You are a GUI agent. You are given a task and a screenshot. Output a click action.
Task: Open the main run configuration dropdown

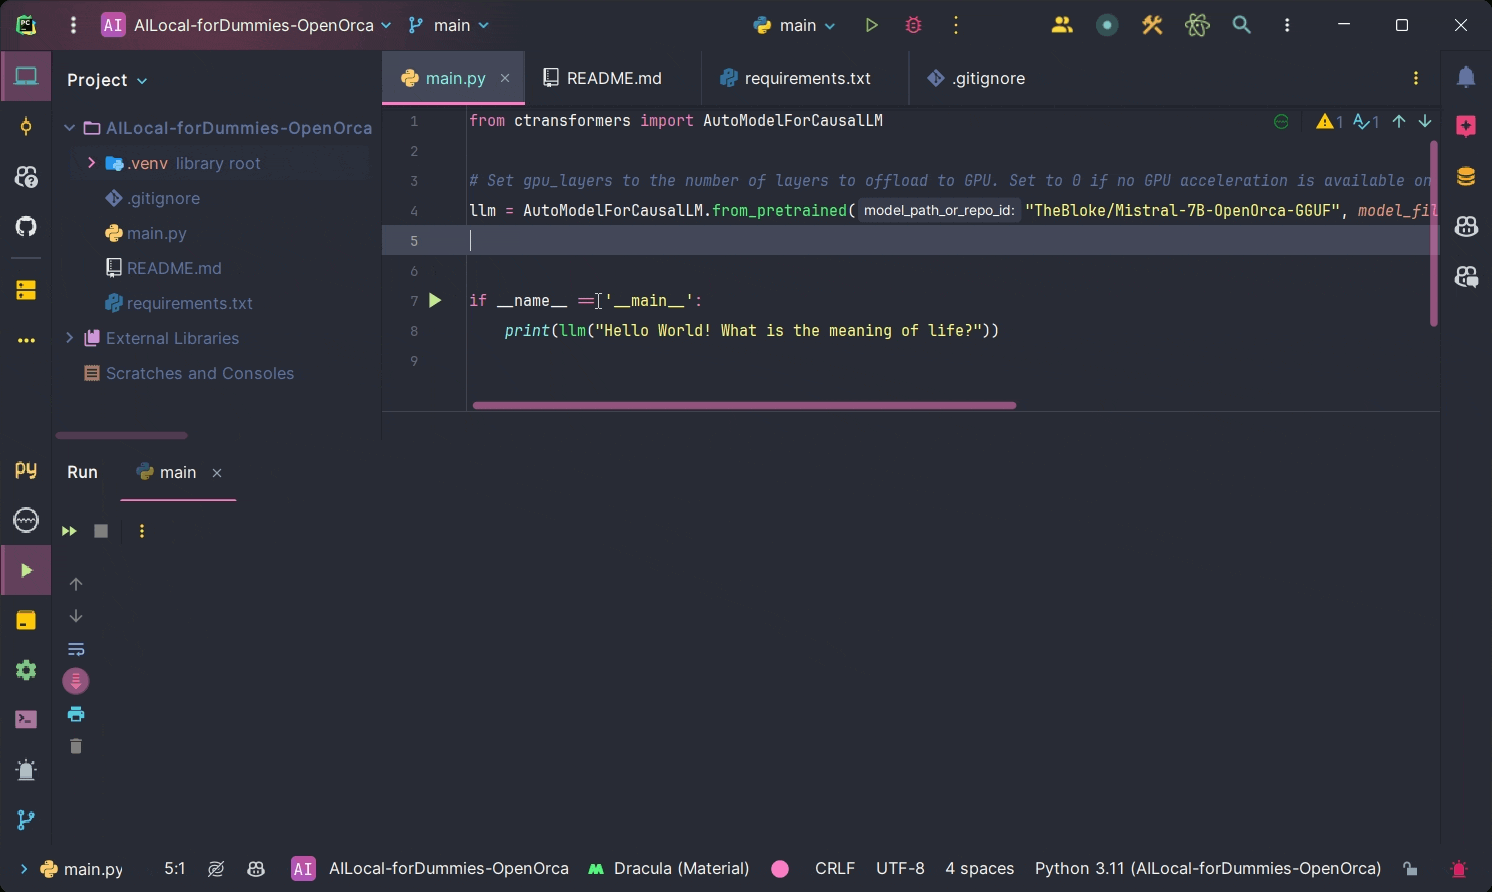[x=795, y=25]
